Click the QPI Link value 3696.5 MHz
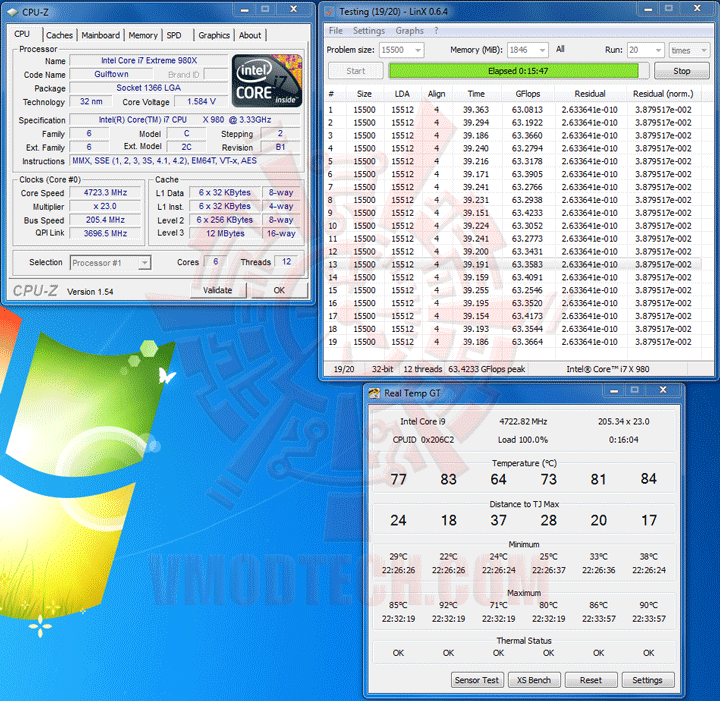 point(105,234)
